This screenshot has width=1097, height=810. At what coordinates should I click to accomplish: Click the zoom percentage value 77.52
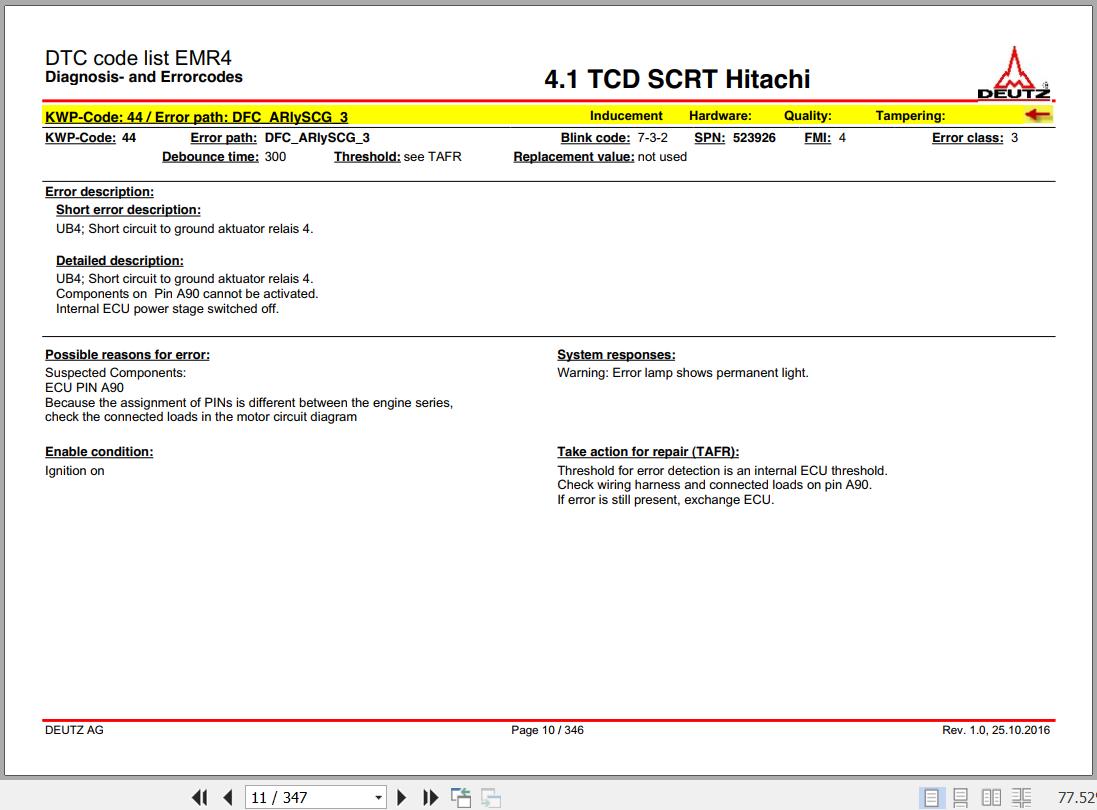click(x=1077, y=797)
